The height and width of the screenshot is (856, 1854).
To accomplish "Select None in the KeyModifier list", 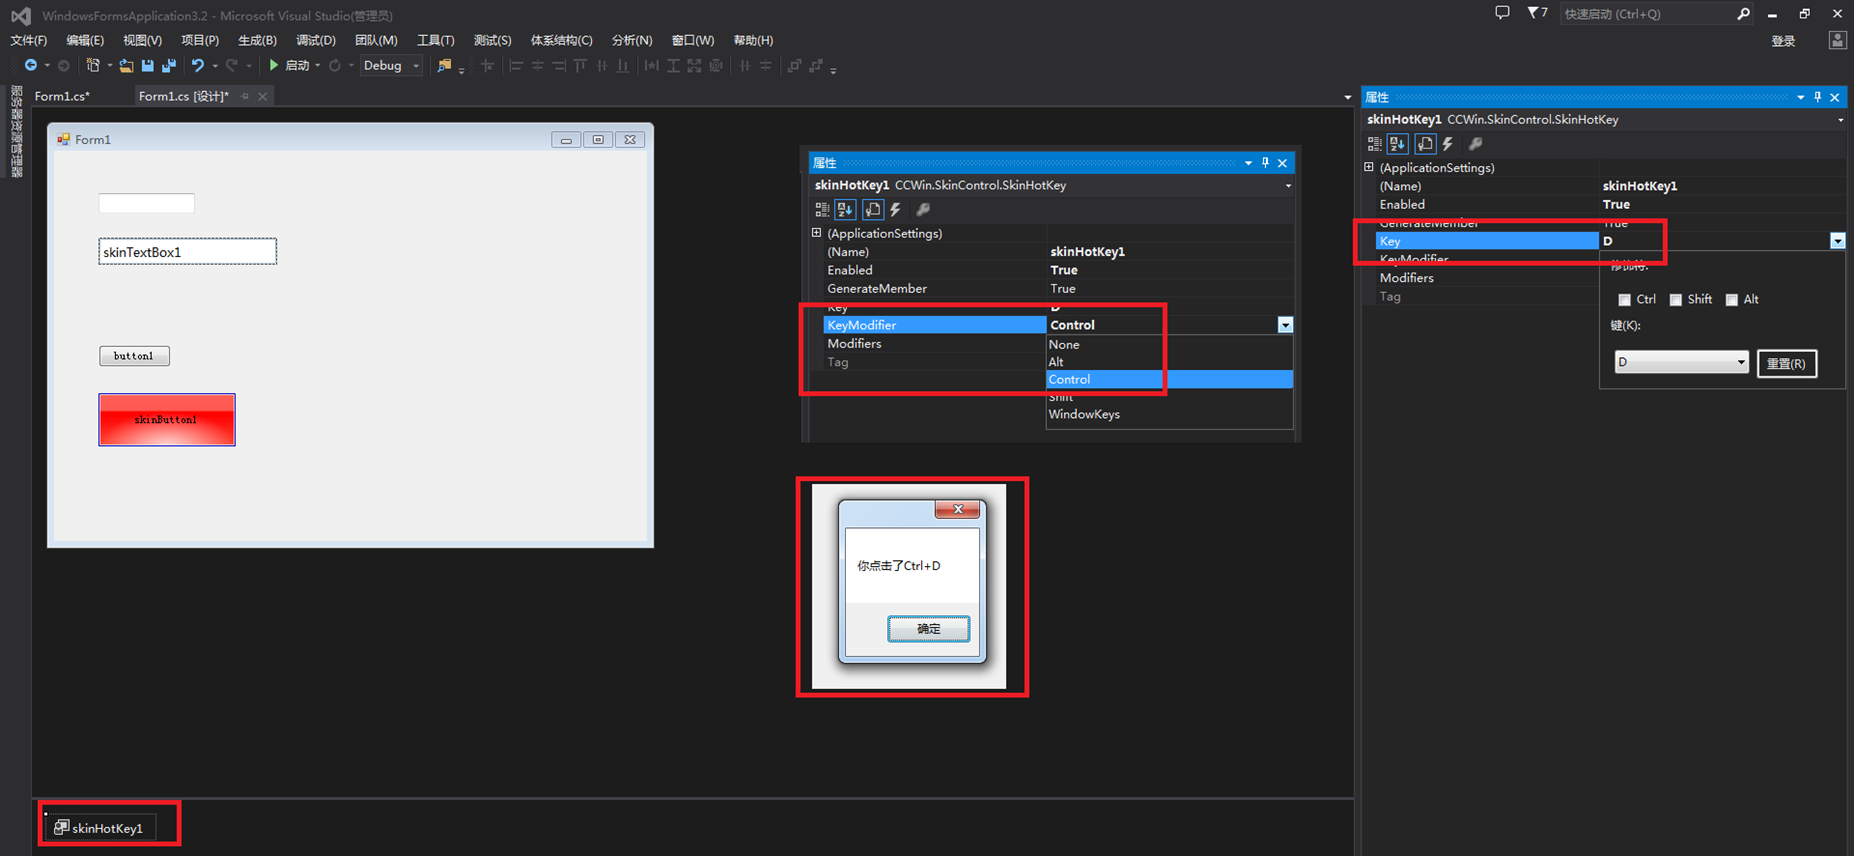I will 1169,344.
